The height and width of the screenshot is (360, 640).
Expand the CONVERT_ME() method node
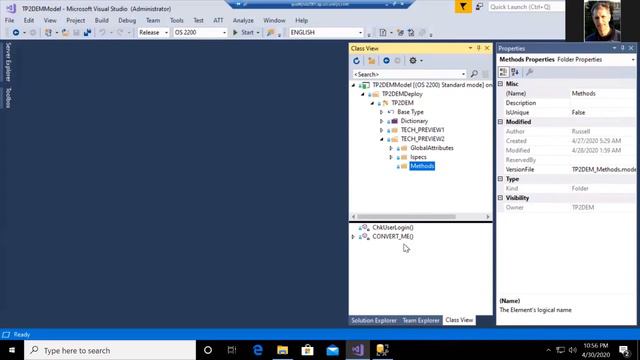pyautogui.click(x=353, y=236)
